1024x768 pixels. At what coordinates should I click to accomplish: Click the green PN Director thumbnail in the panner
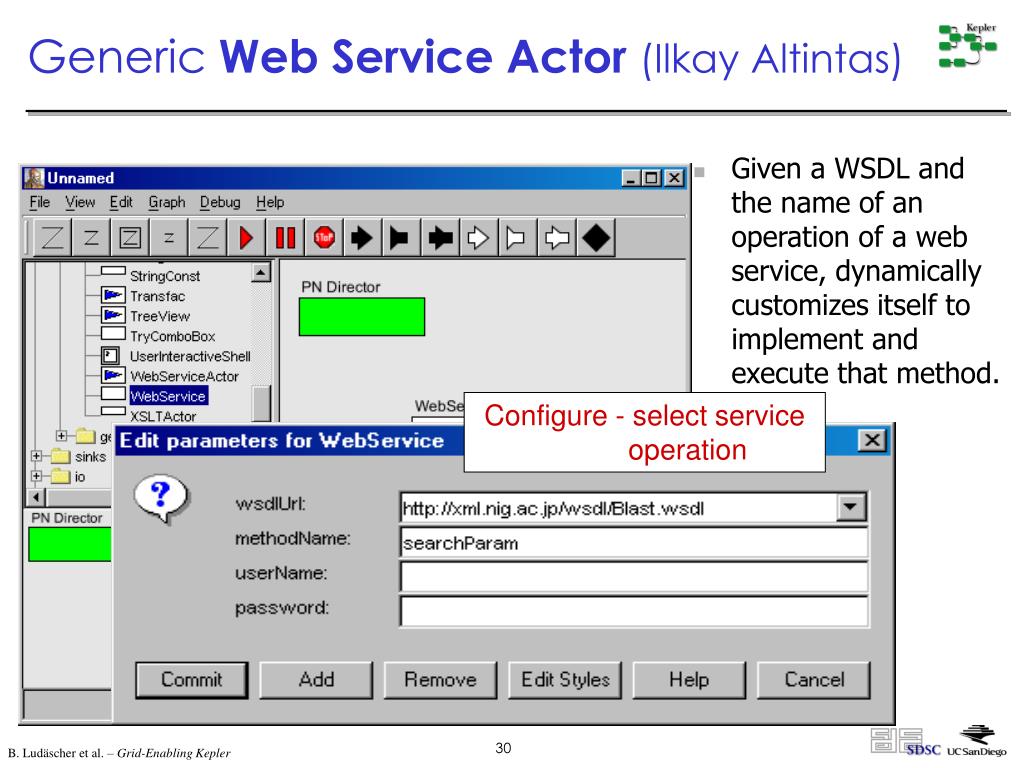pyautogui.click(x=70, y=544)
